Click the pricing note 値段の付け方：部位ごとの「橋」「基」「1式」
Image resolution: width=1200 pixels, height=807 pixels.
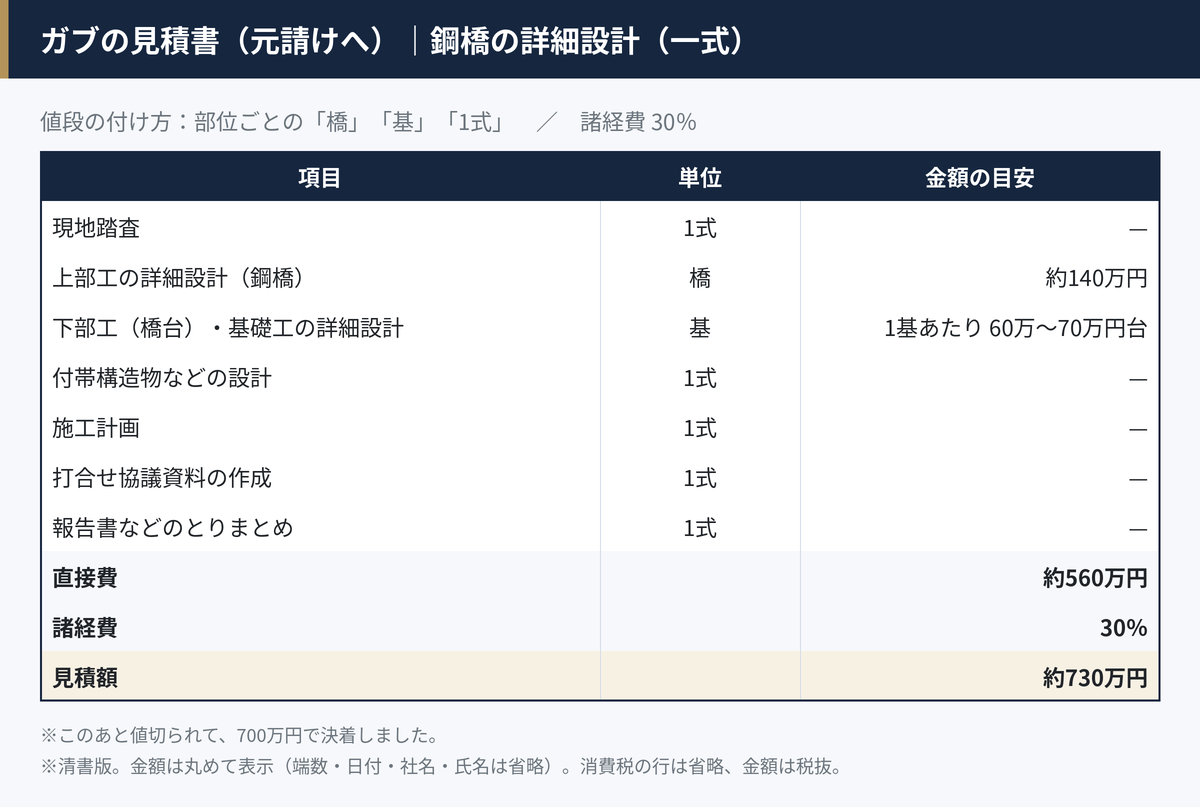click(x=271, y=122)
